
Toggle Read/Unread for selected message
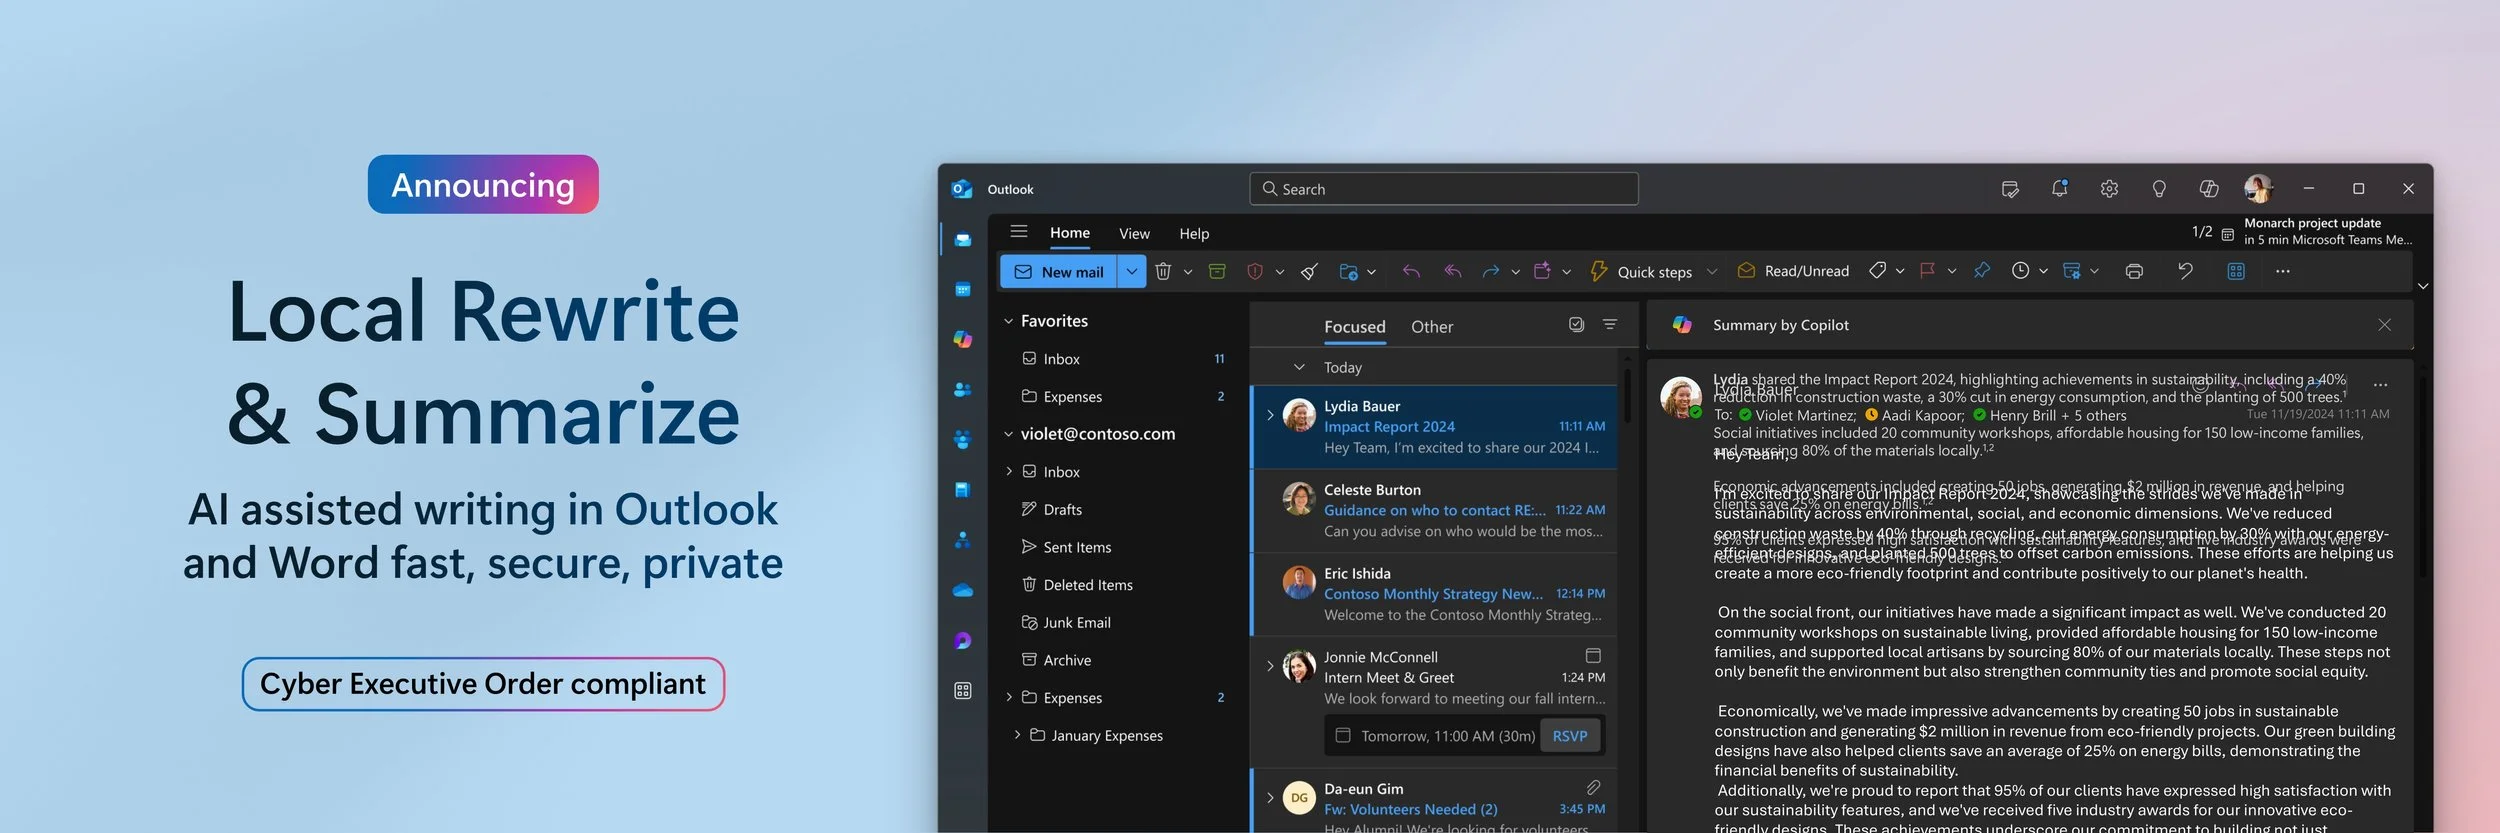coord(1793,271)
